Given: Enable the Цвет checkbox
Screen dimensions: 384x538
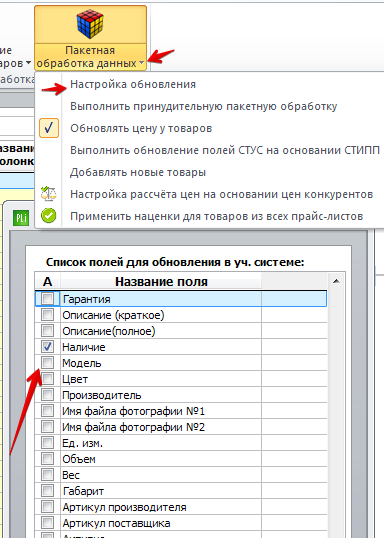Looking at the screenshot, I should (x=47, y=379).
